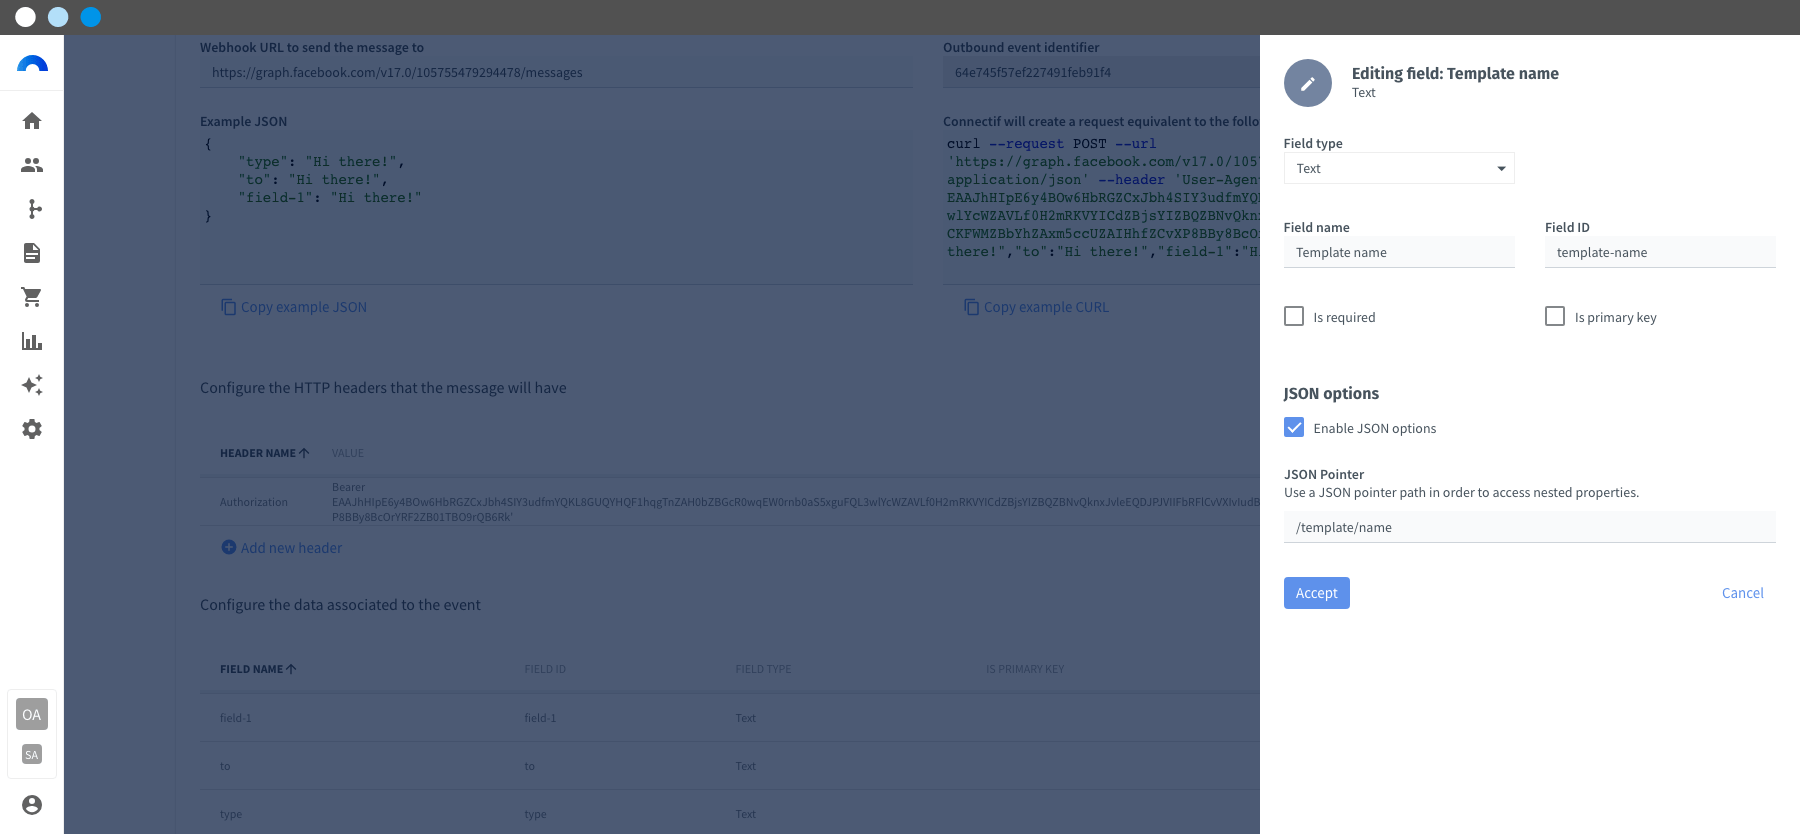Click the IS PRIMARY KEY column header
This screenshot has height=835, width=1800.
[x=1025, y=669]
